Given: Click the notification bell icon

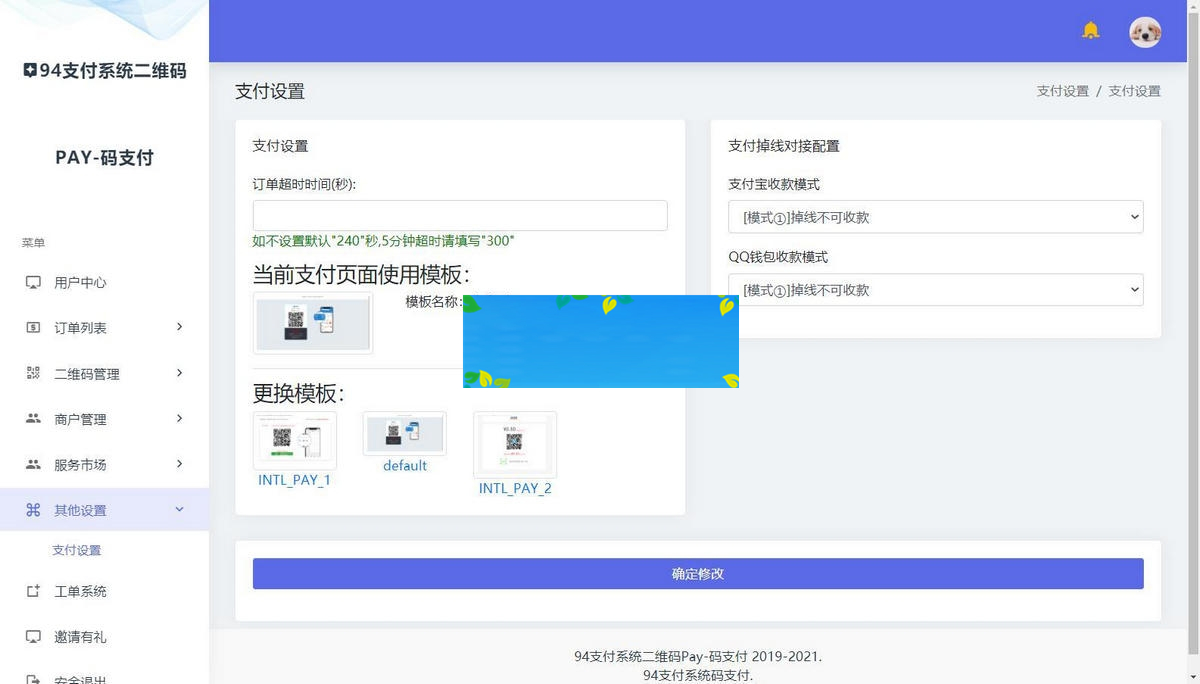Looking at the screenshot, I should [1090, 31].
